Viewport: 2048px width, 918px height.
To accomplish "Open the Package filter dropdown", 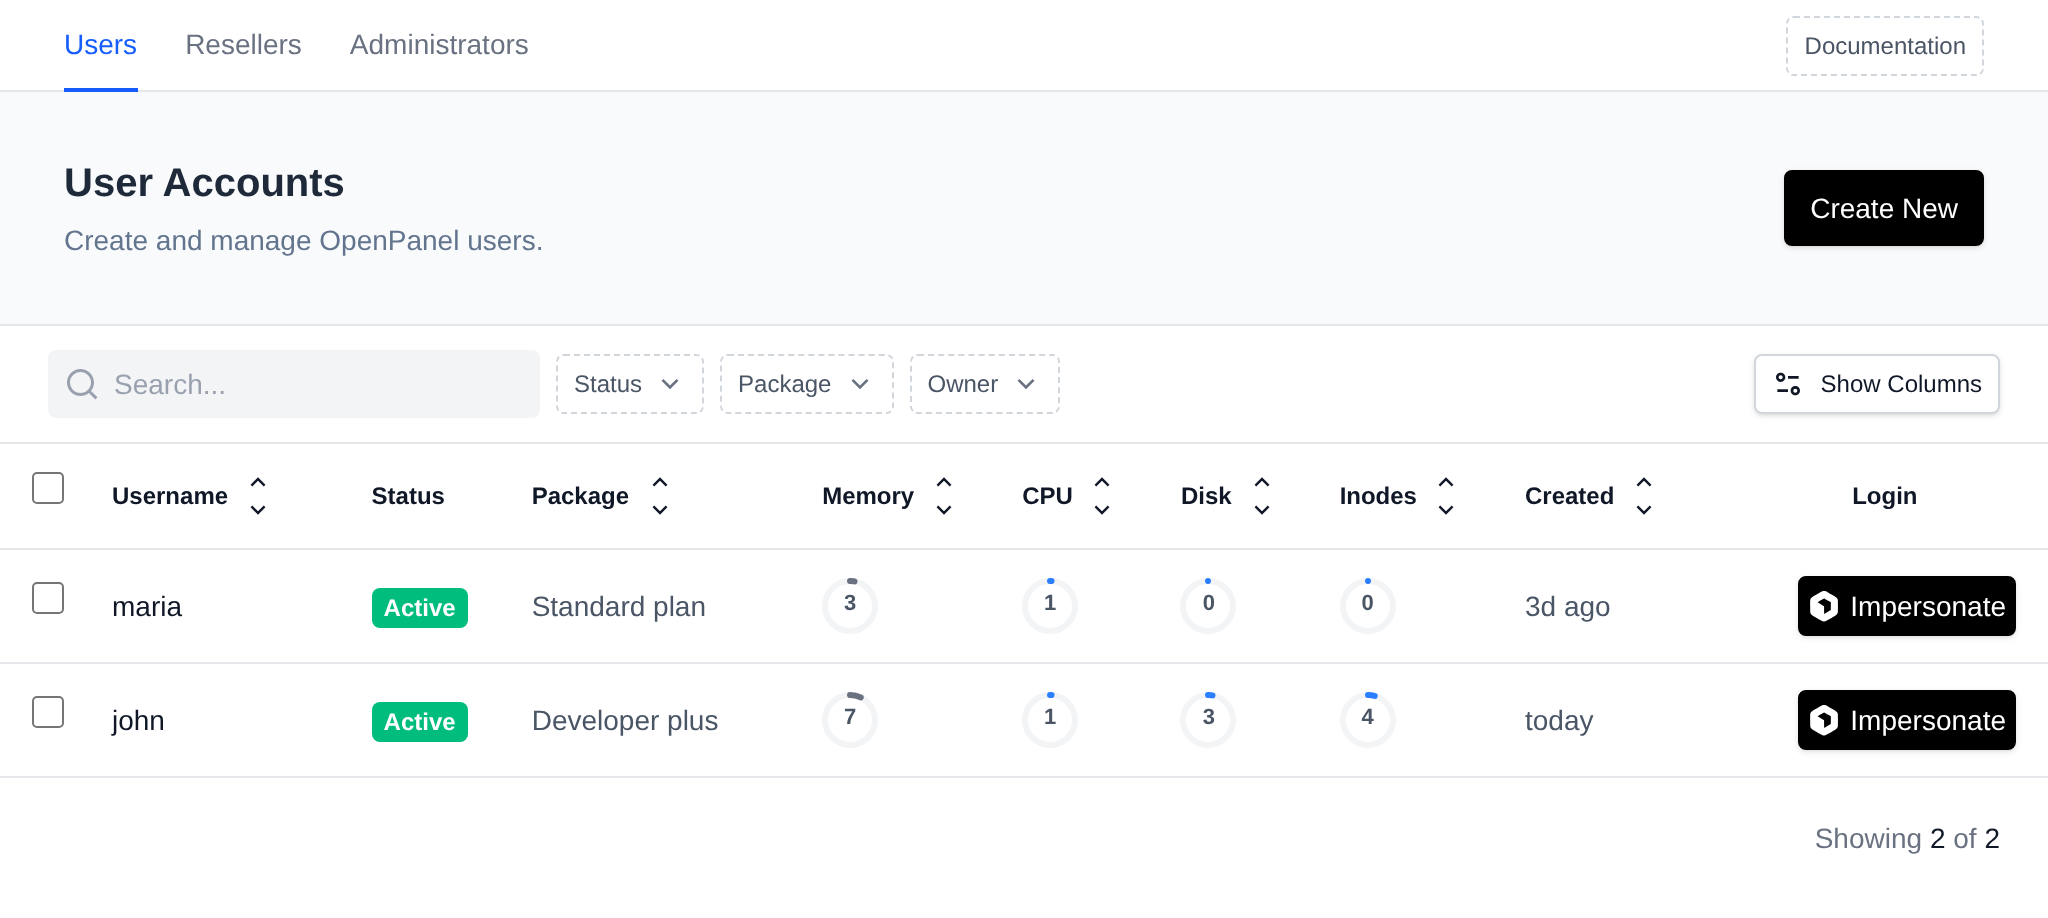I will (x=806, y=384).
